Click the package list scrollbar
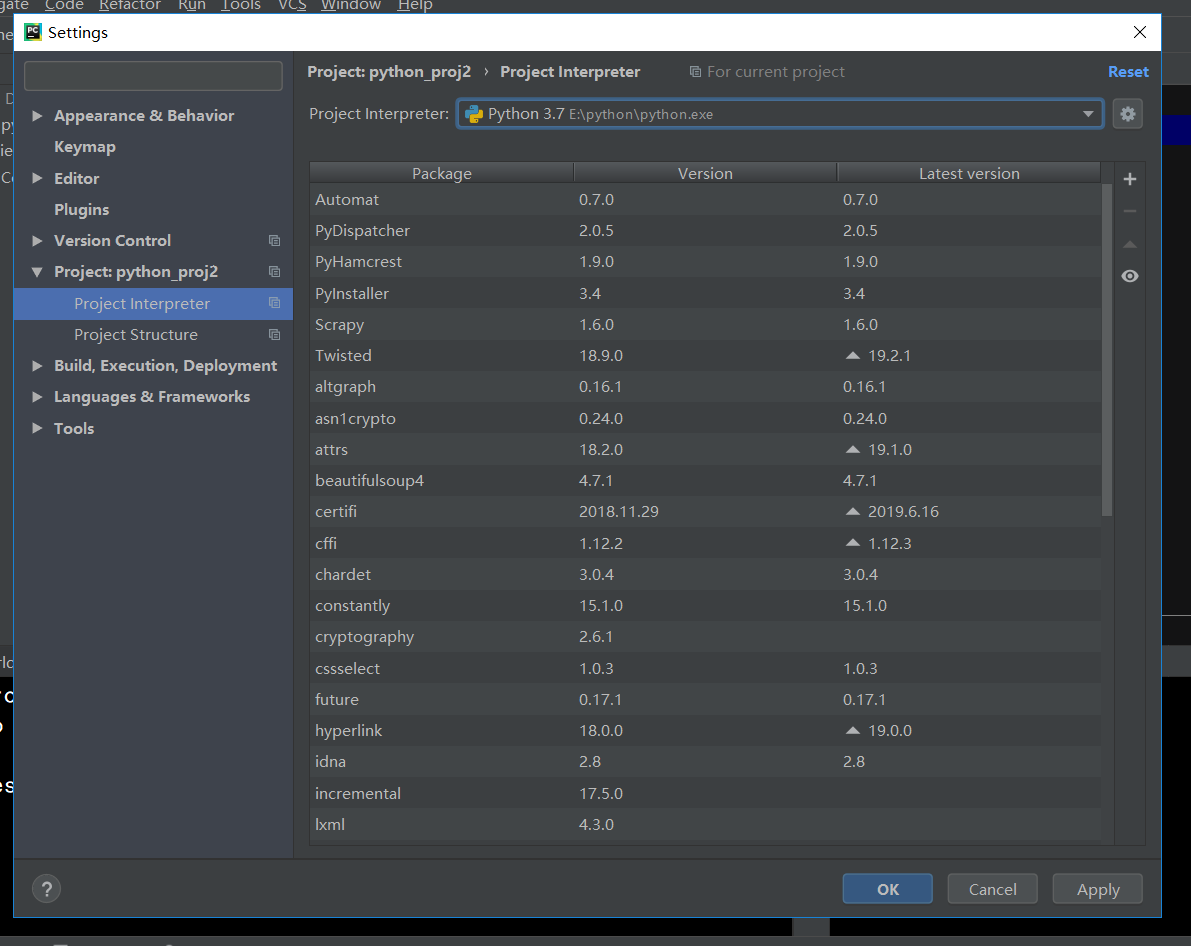 pos(1107,350)
